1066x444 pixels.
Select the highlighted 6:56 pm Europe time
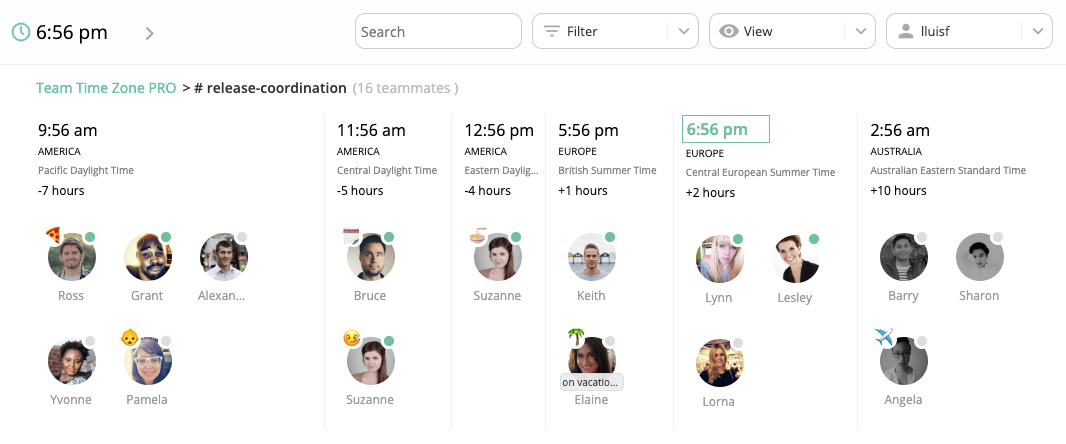pos(725,129)
